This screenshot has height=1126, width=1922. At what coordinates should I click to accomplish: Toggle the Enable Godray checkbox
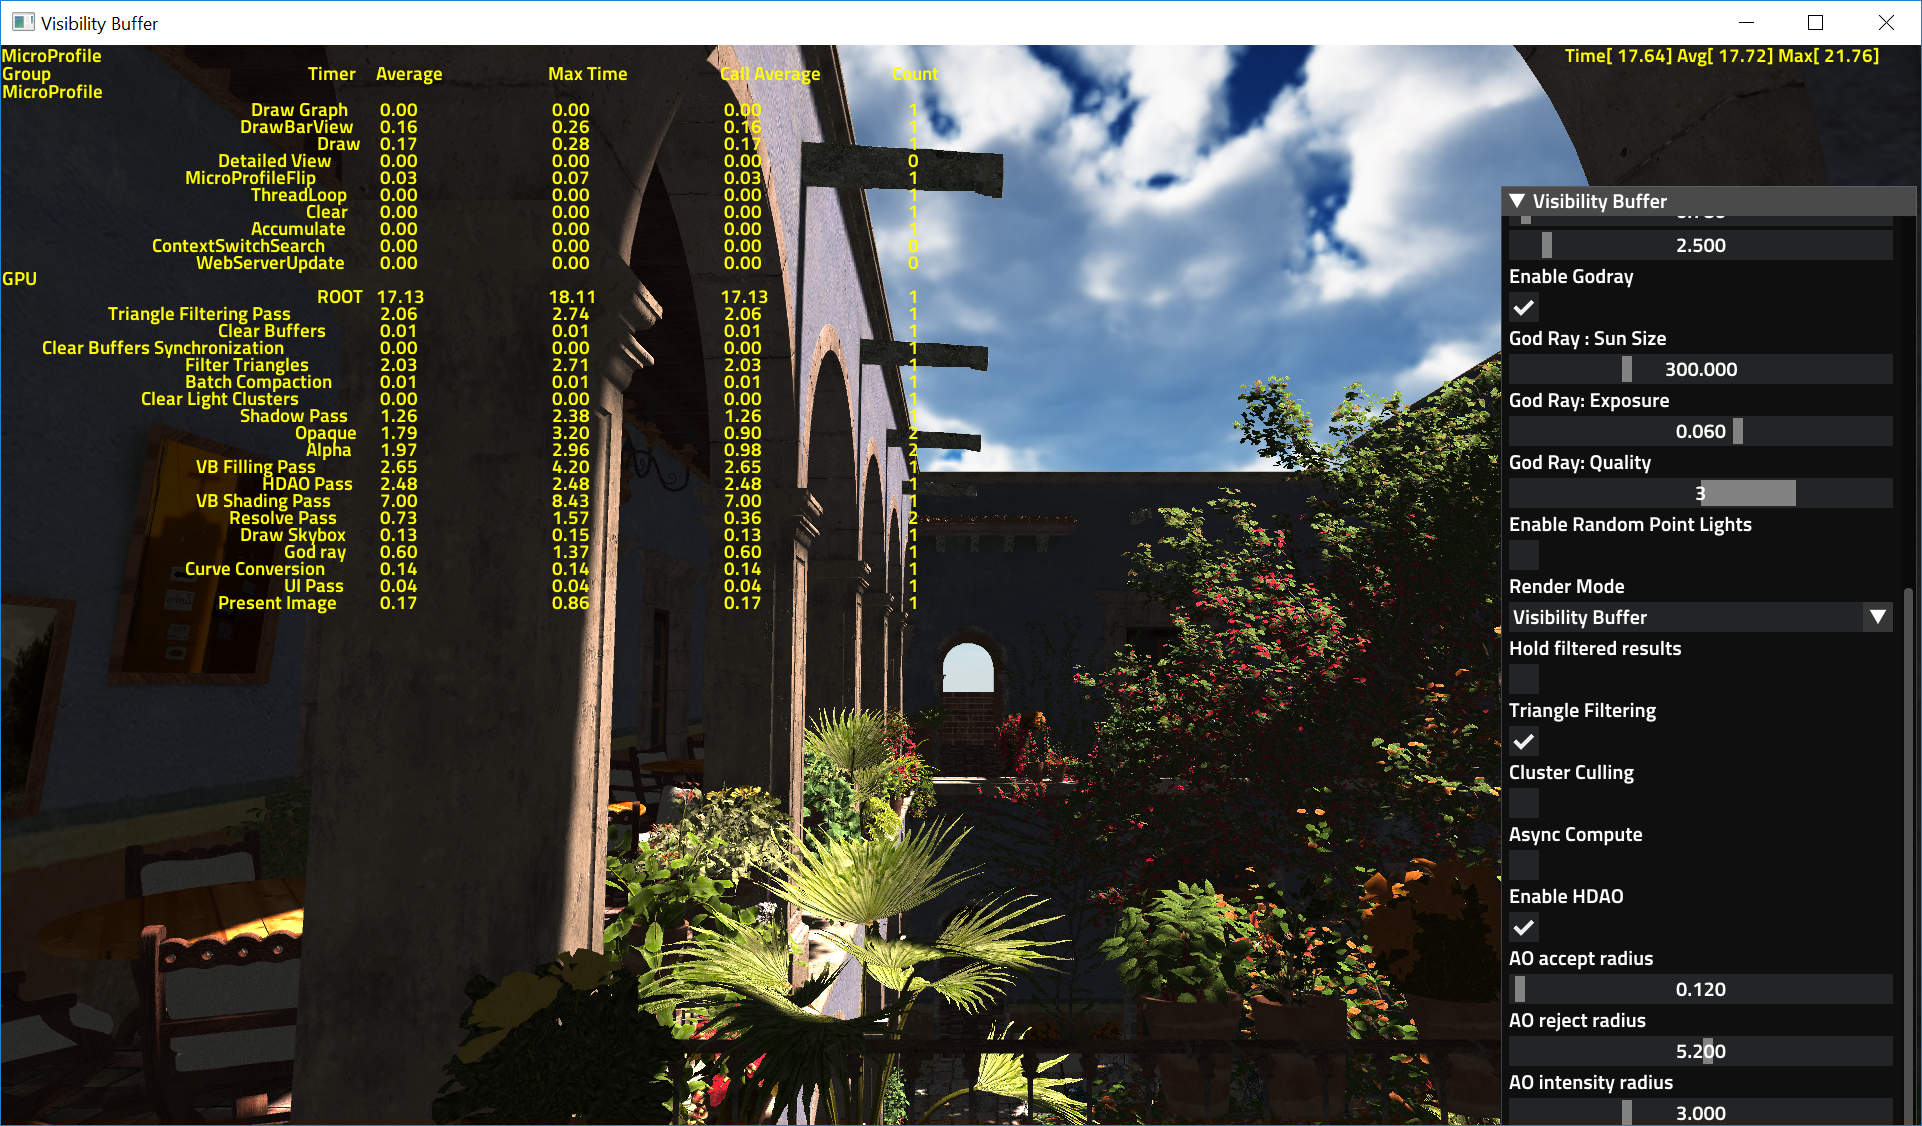point(1524,310)
